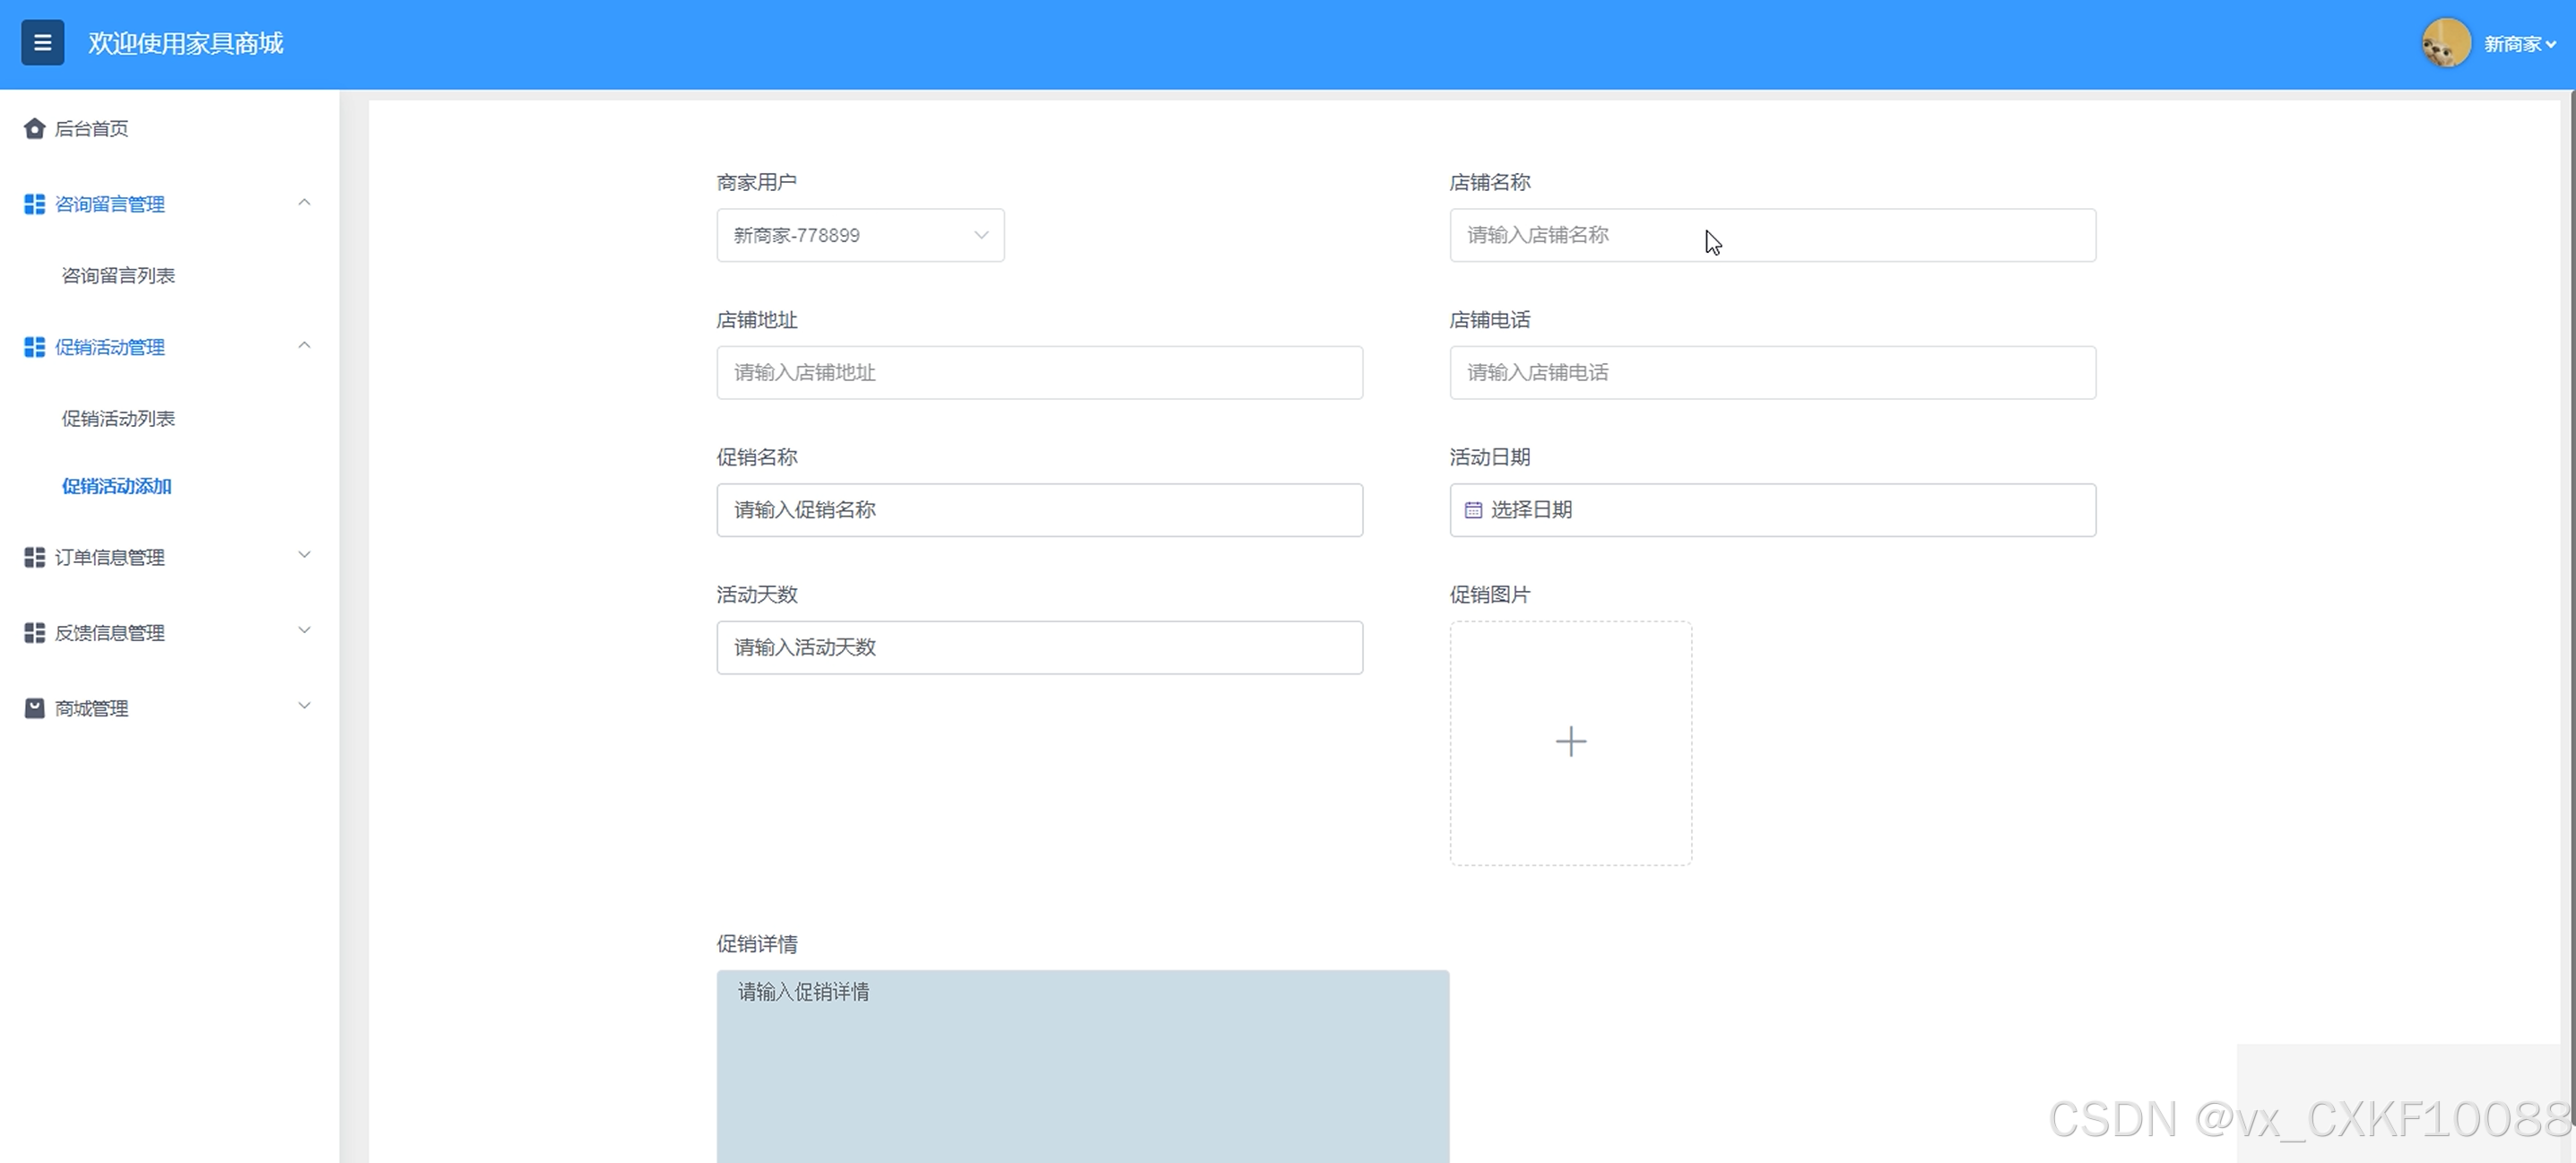Click inside the 促销详情 text area
This screenshot has height=1163, width=2576.
tap(1082, 1065)
